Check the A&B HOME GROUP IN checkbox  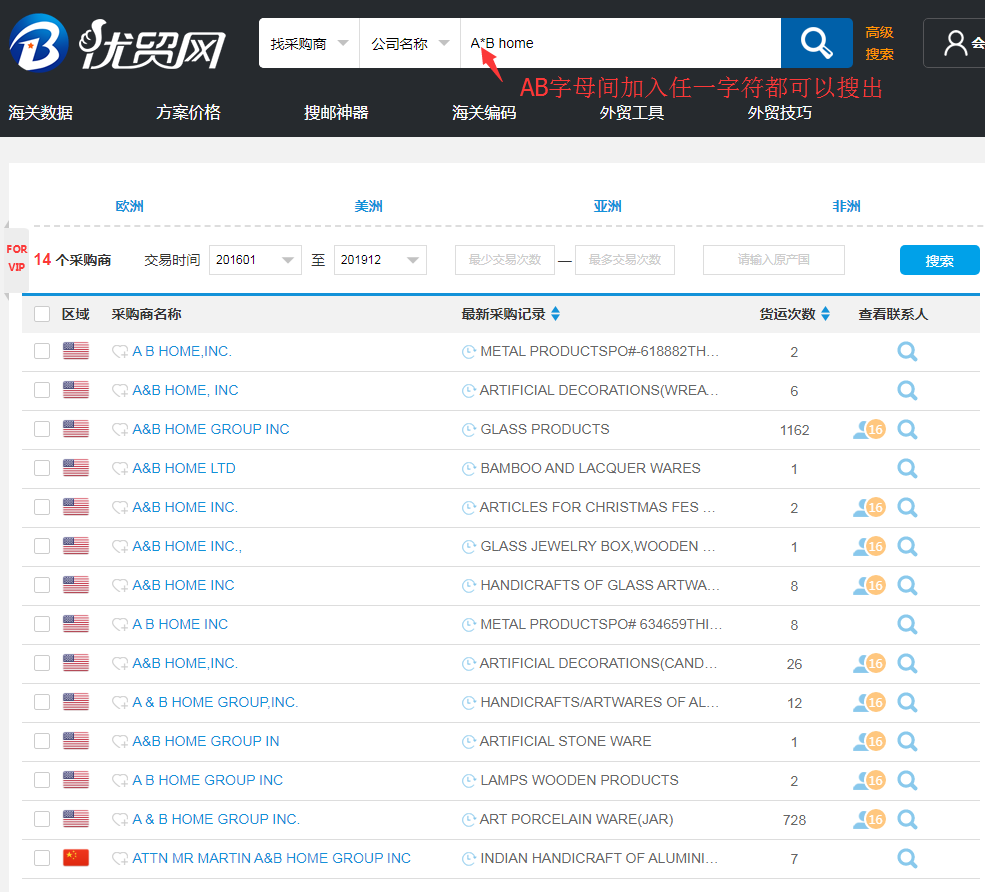42,741
